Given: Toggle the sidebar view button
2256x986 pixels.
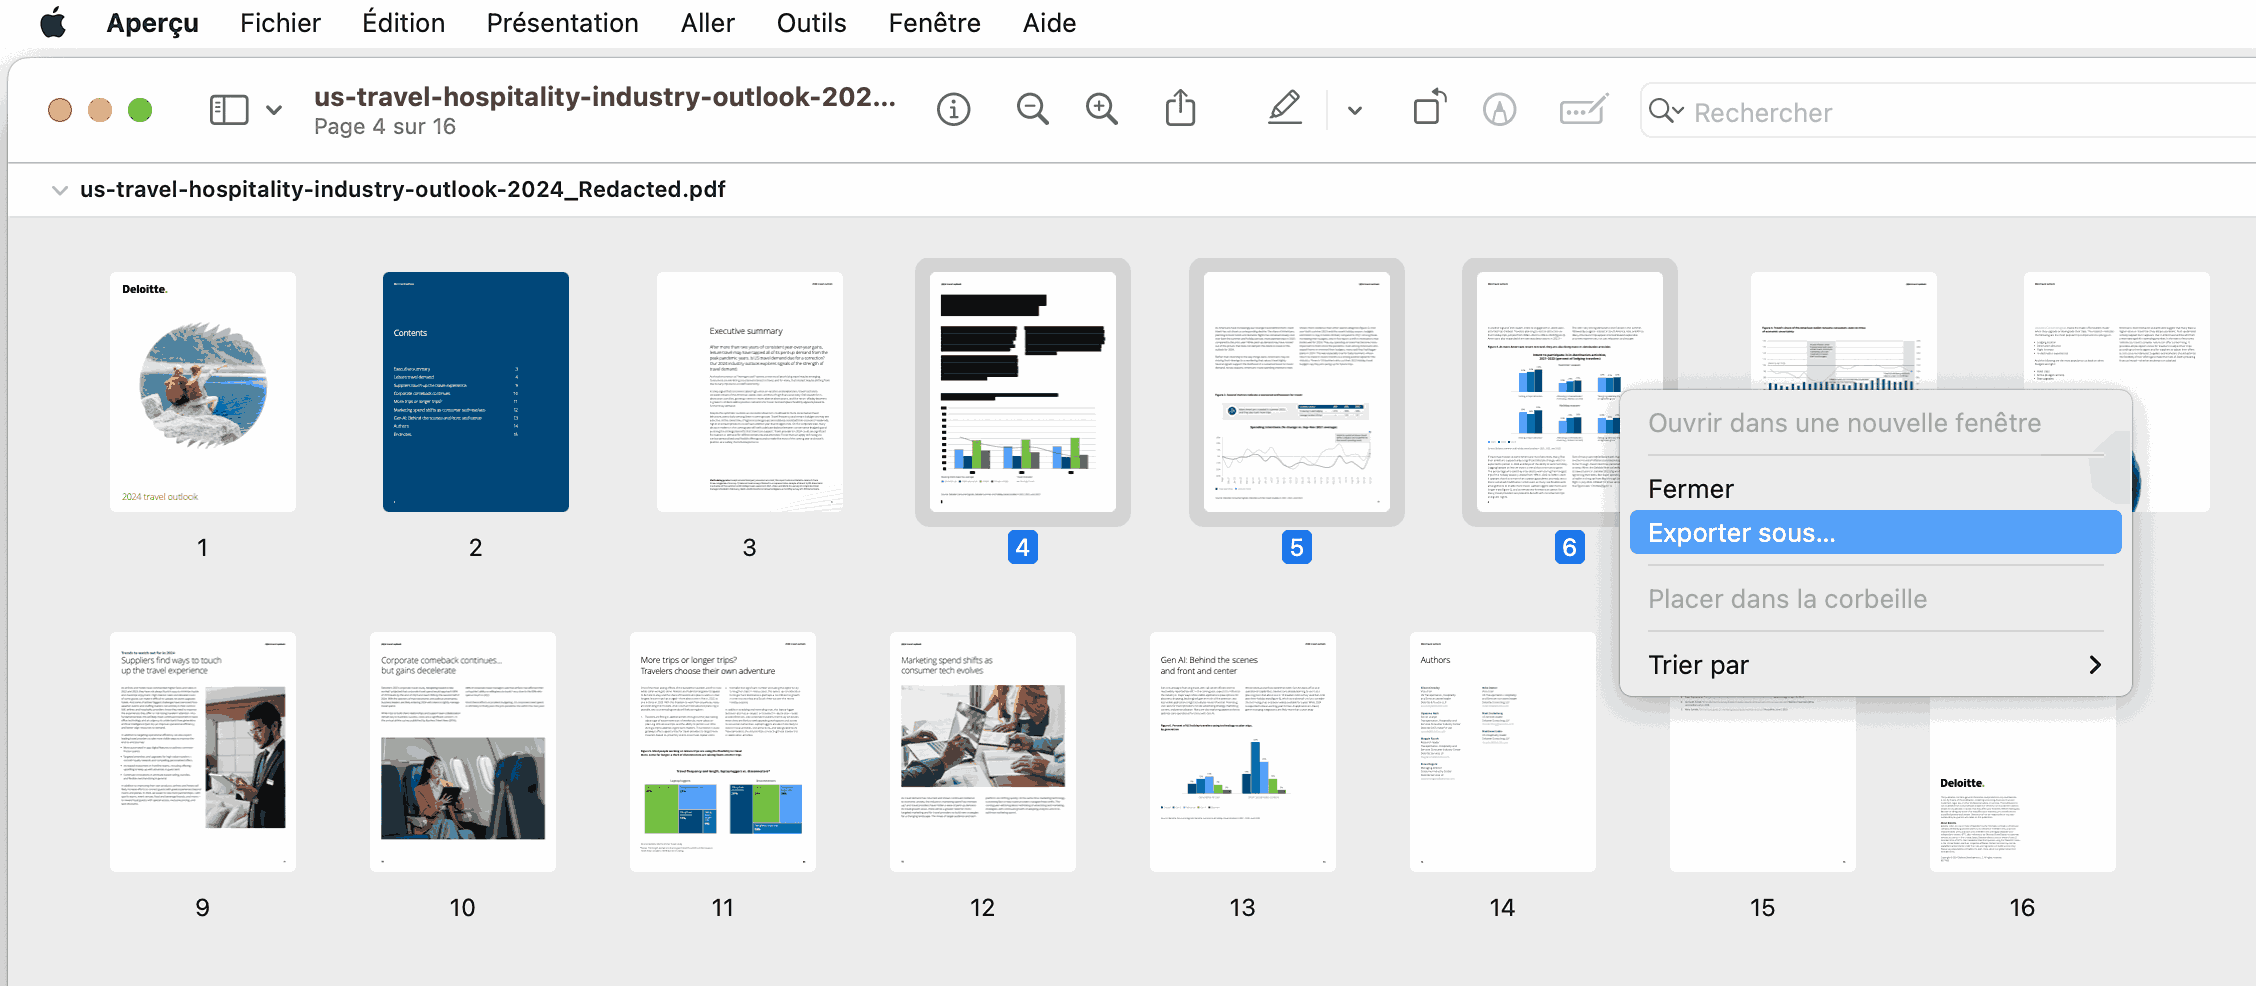Looking at the screenshot, I should pos(229,110).
